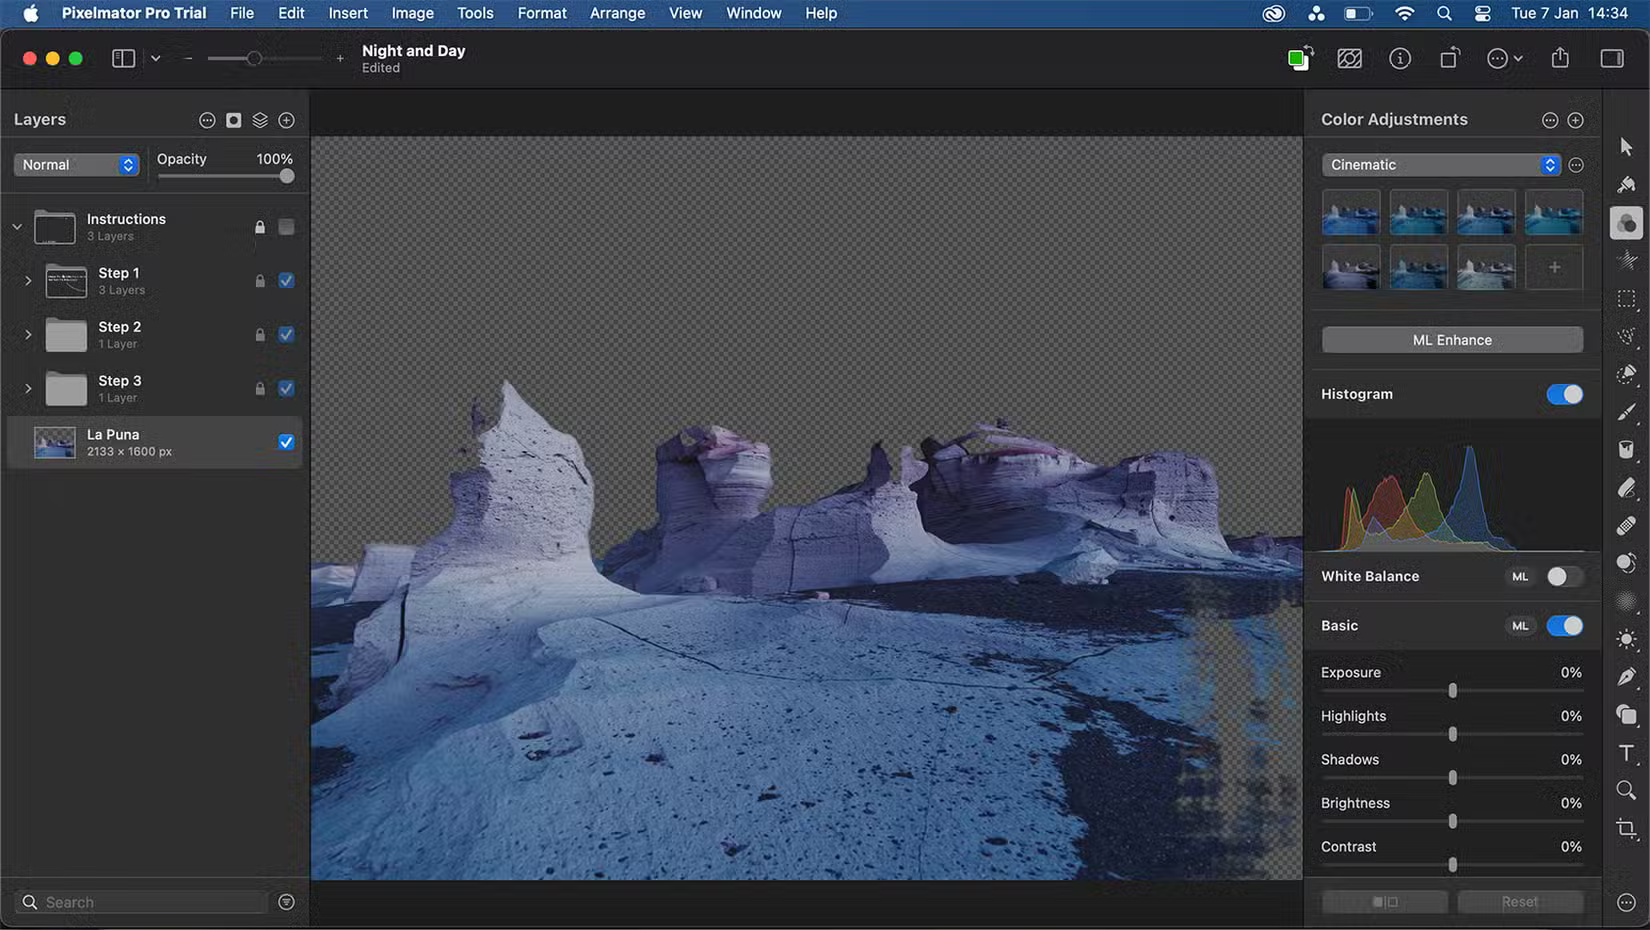This screenshot has width=1650, height=930.
Task: Expand the Step 1 layer group
Action: 27,281
